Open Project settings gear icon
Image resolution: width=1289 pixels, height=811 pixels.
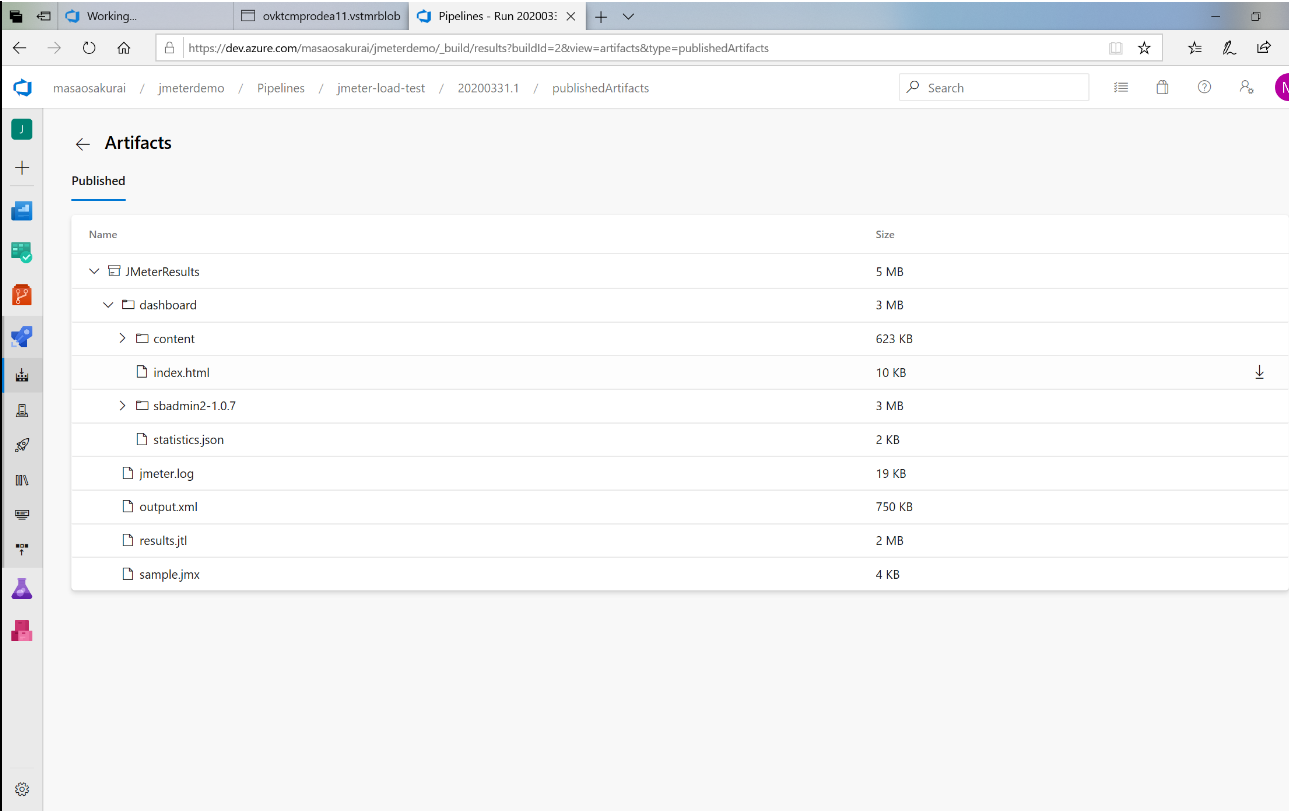click(22, 788)
